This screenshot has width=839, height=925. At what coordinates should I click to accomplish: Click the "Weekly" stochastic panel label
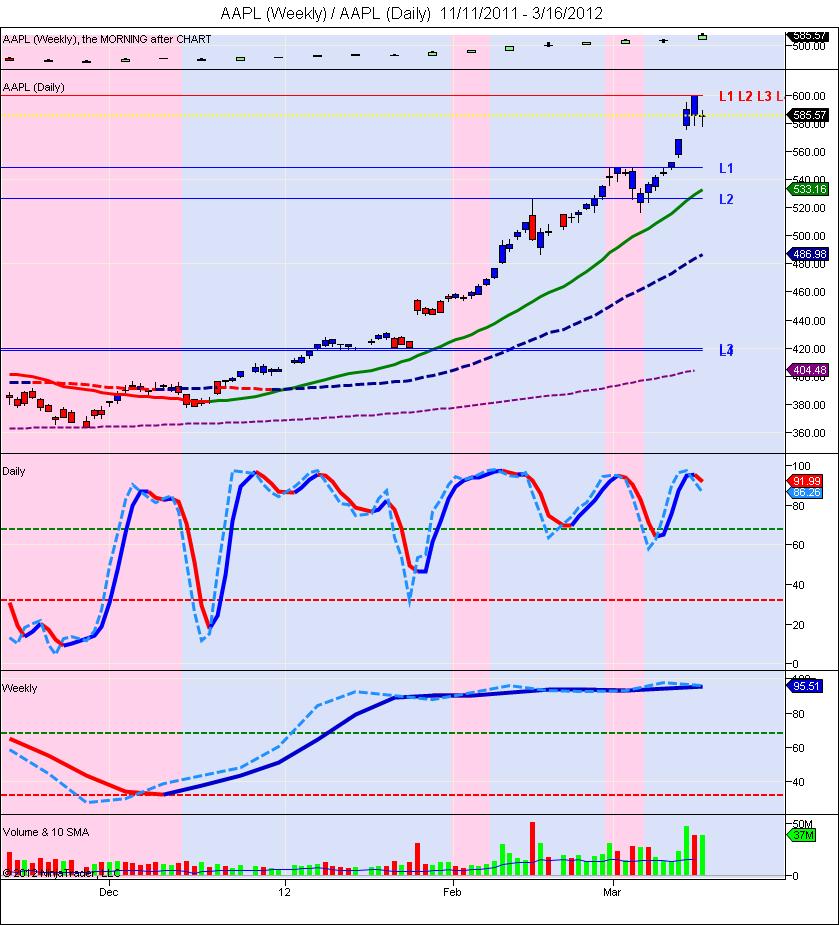19,688
